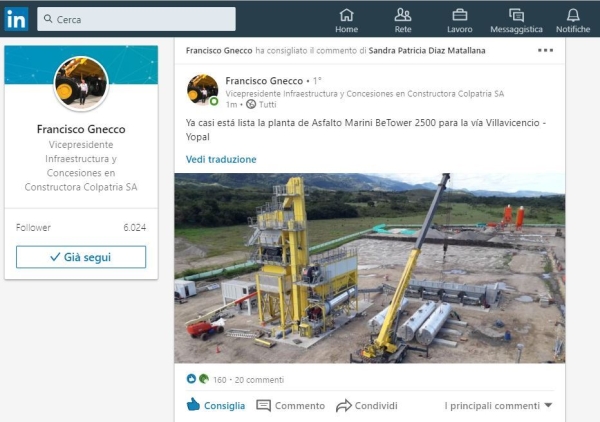Viewport: 600px width, 422px height.
Task: Open the post's three-dot options menu
Action: [545, 50]
